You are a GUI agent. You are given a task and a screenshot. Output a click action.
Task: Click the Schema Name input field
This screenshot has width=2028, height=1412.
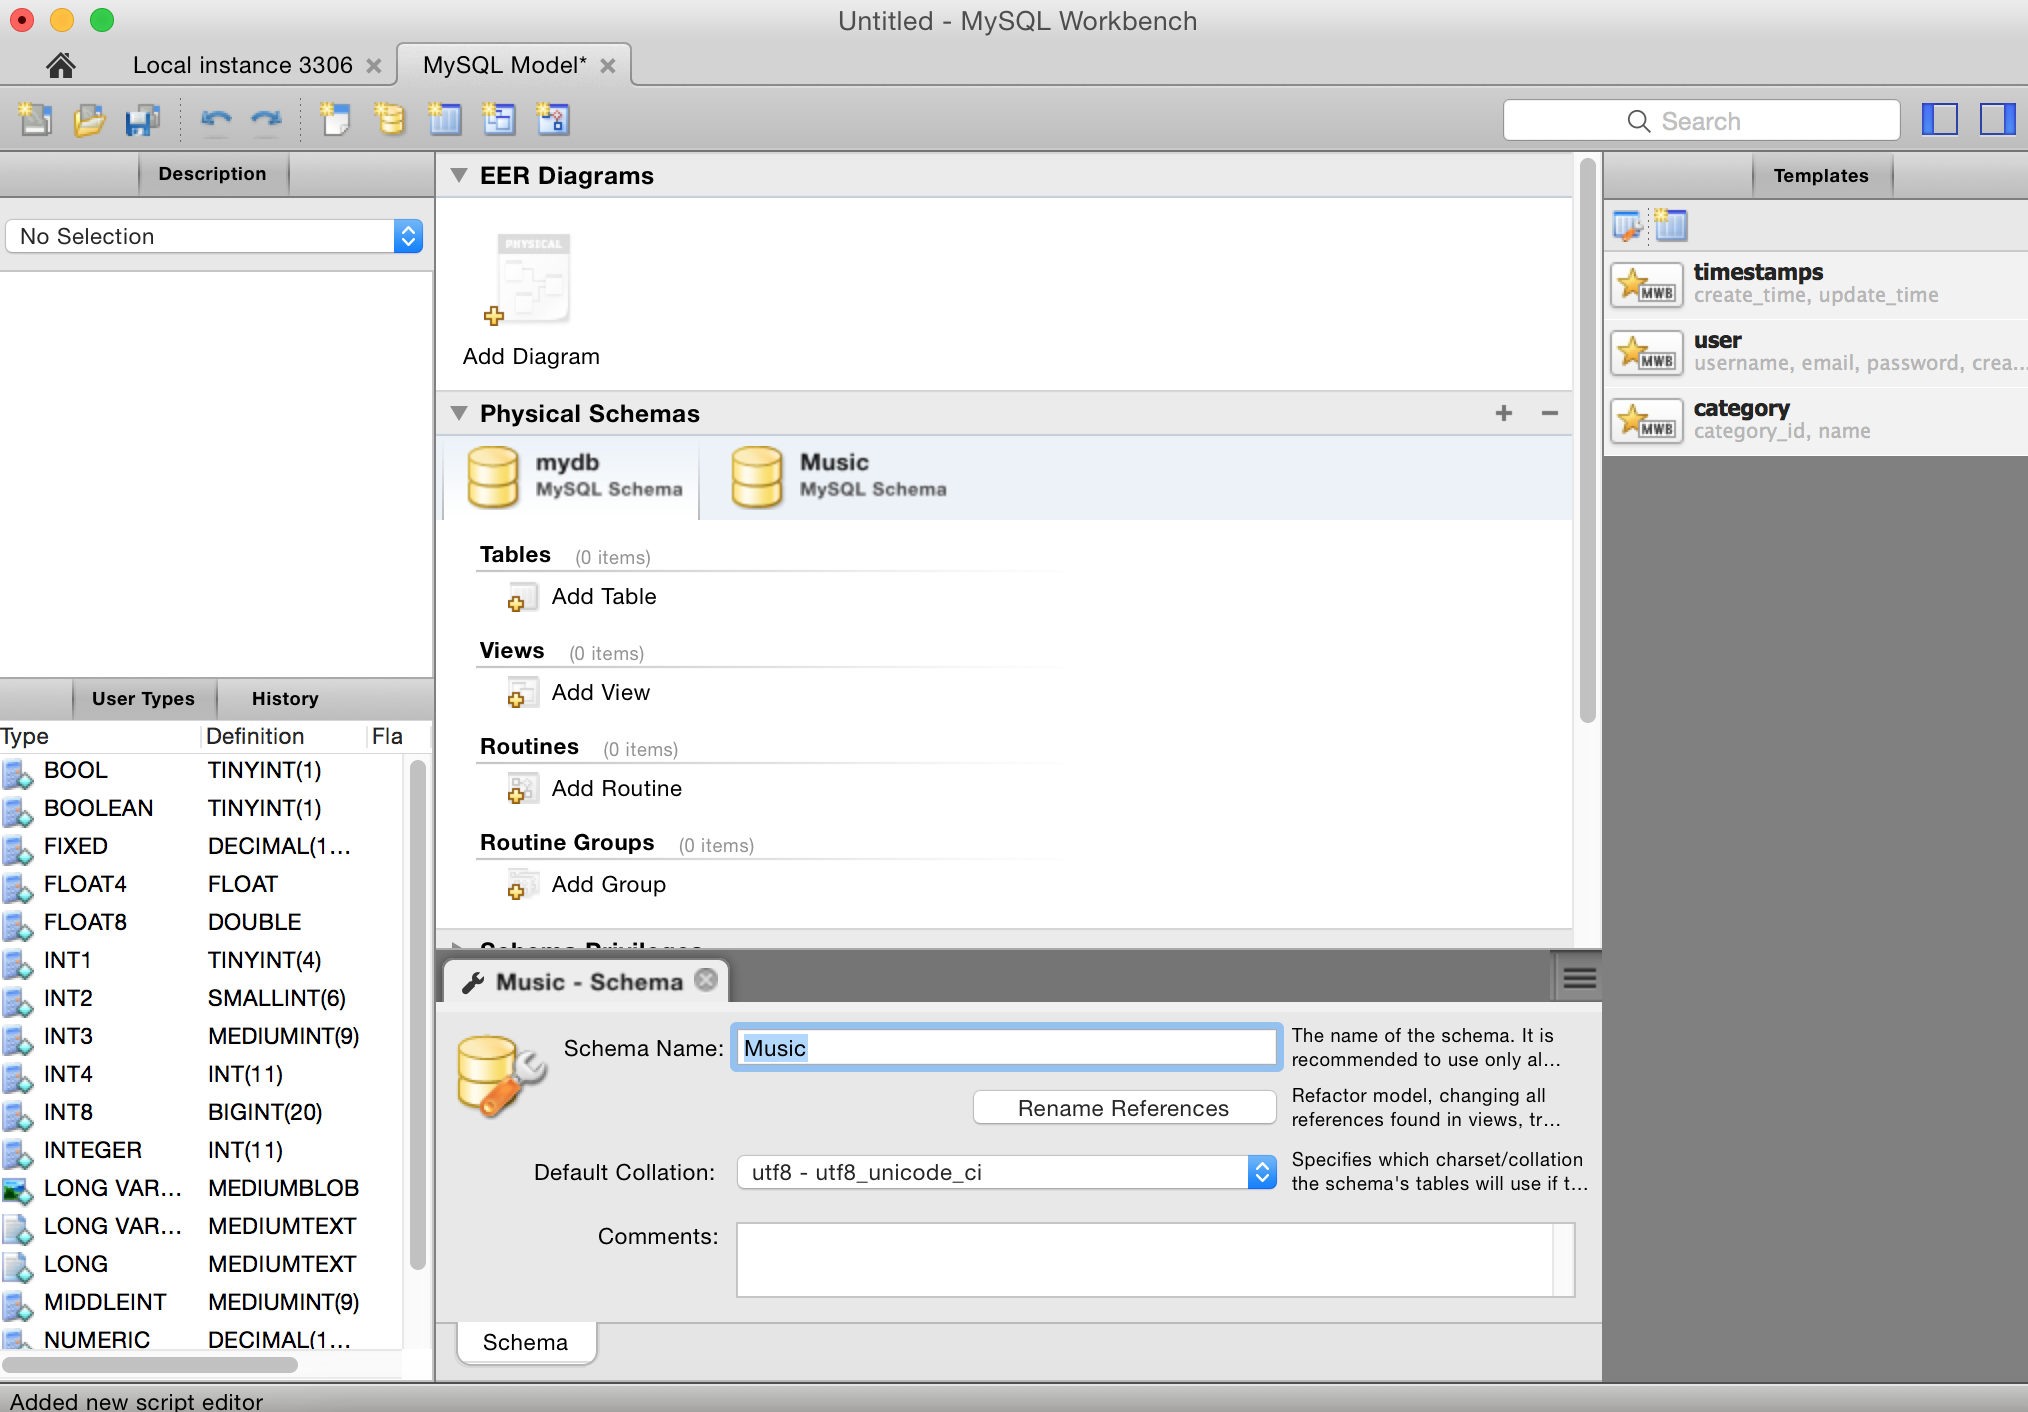click(1006, 1047)
